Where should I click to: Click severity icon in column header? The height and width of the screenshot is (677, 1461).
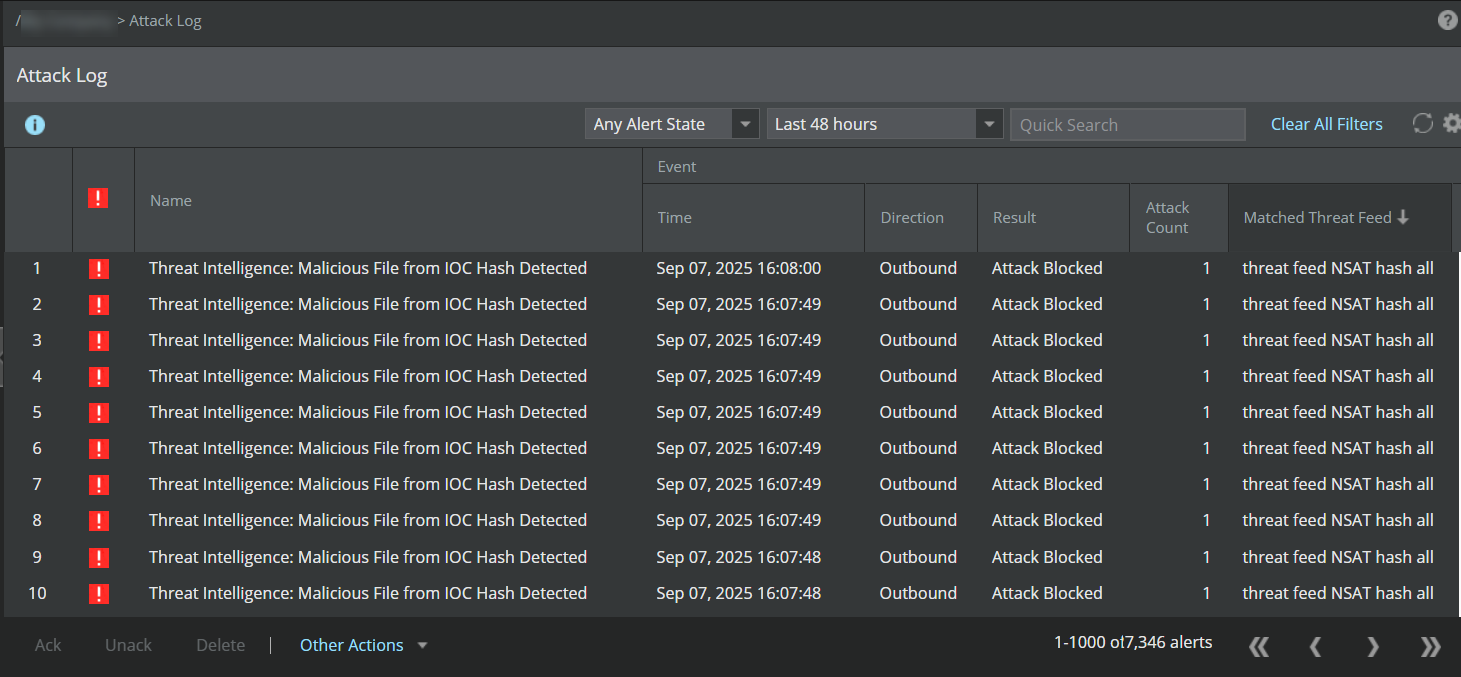pos(98,198)
